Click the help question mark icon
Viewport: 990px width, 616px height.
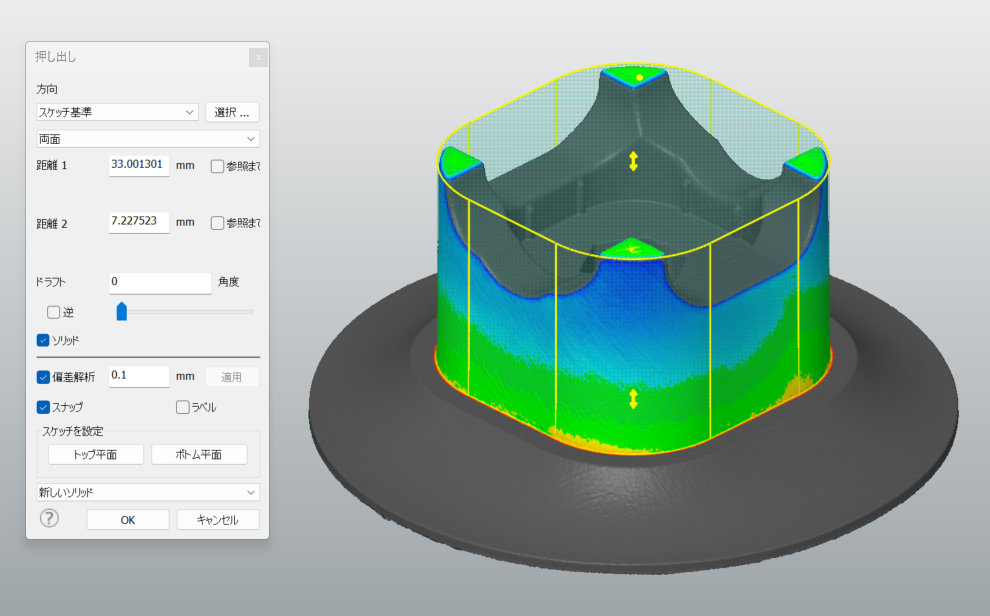pos(49,518)
